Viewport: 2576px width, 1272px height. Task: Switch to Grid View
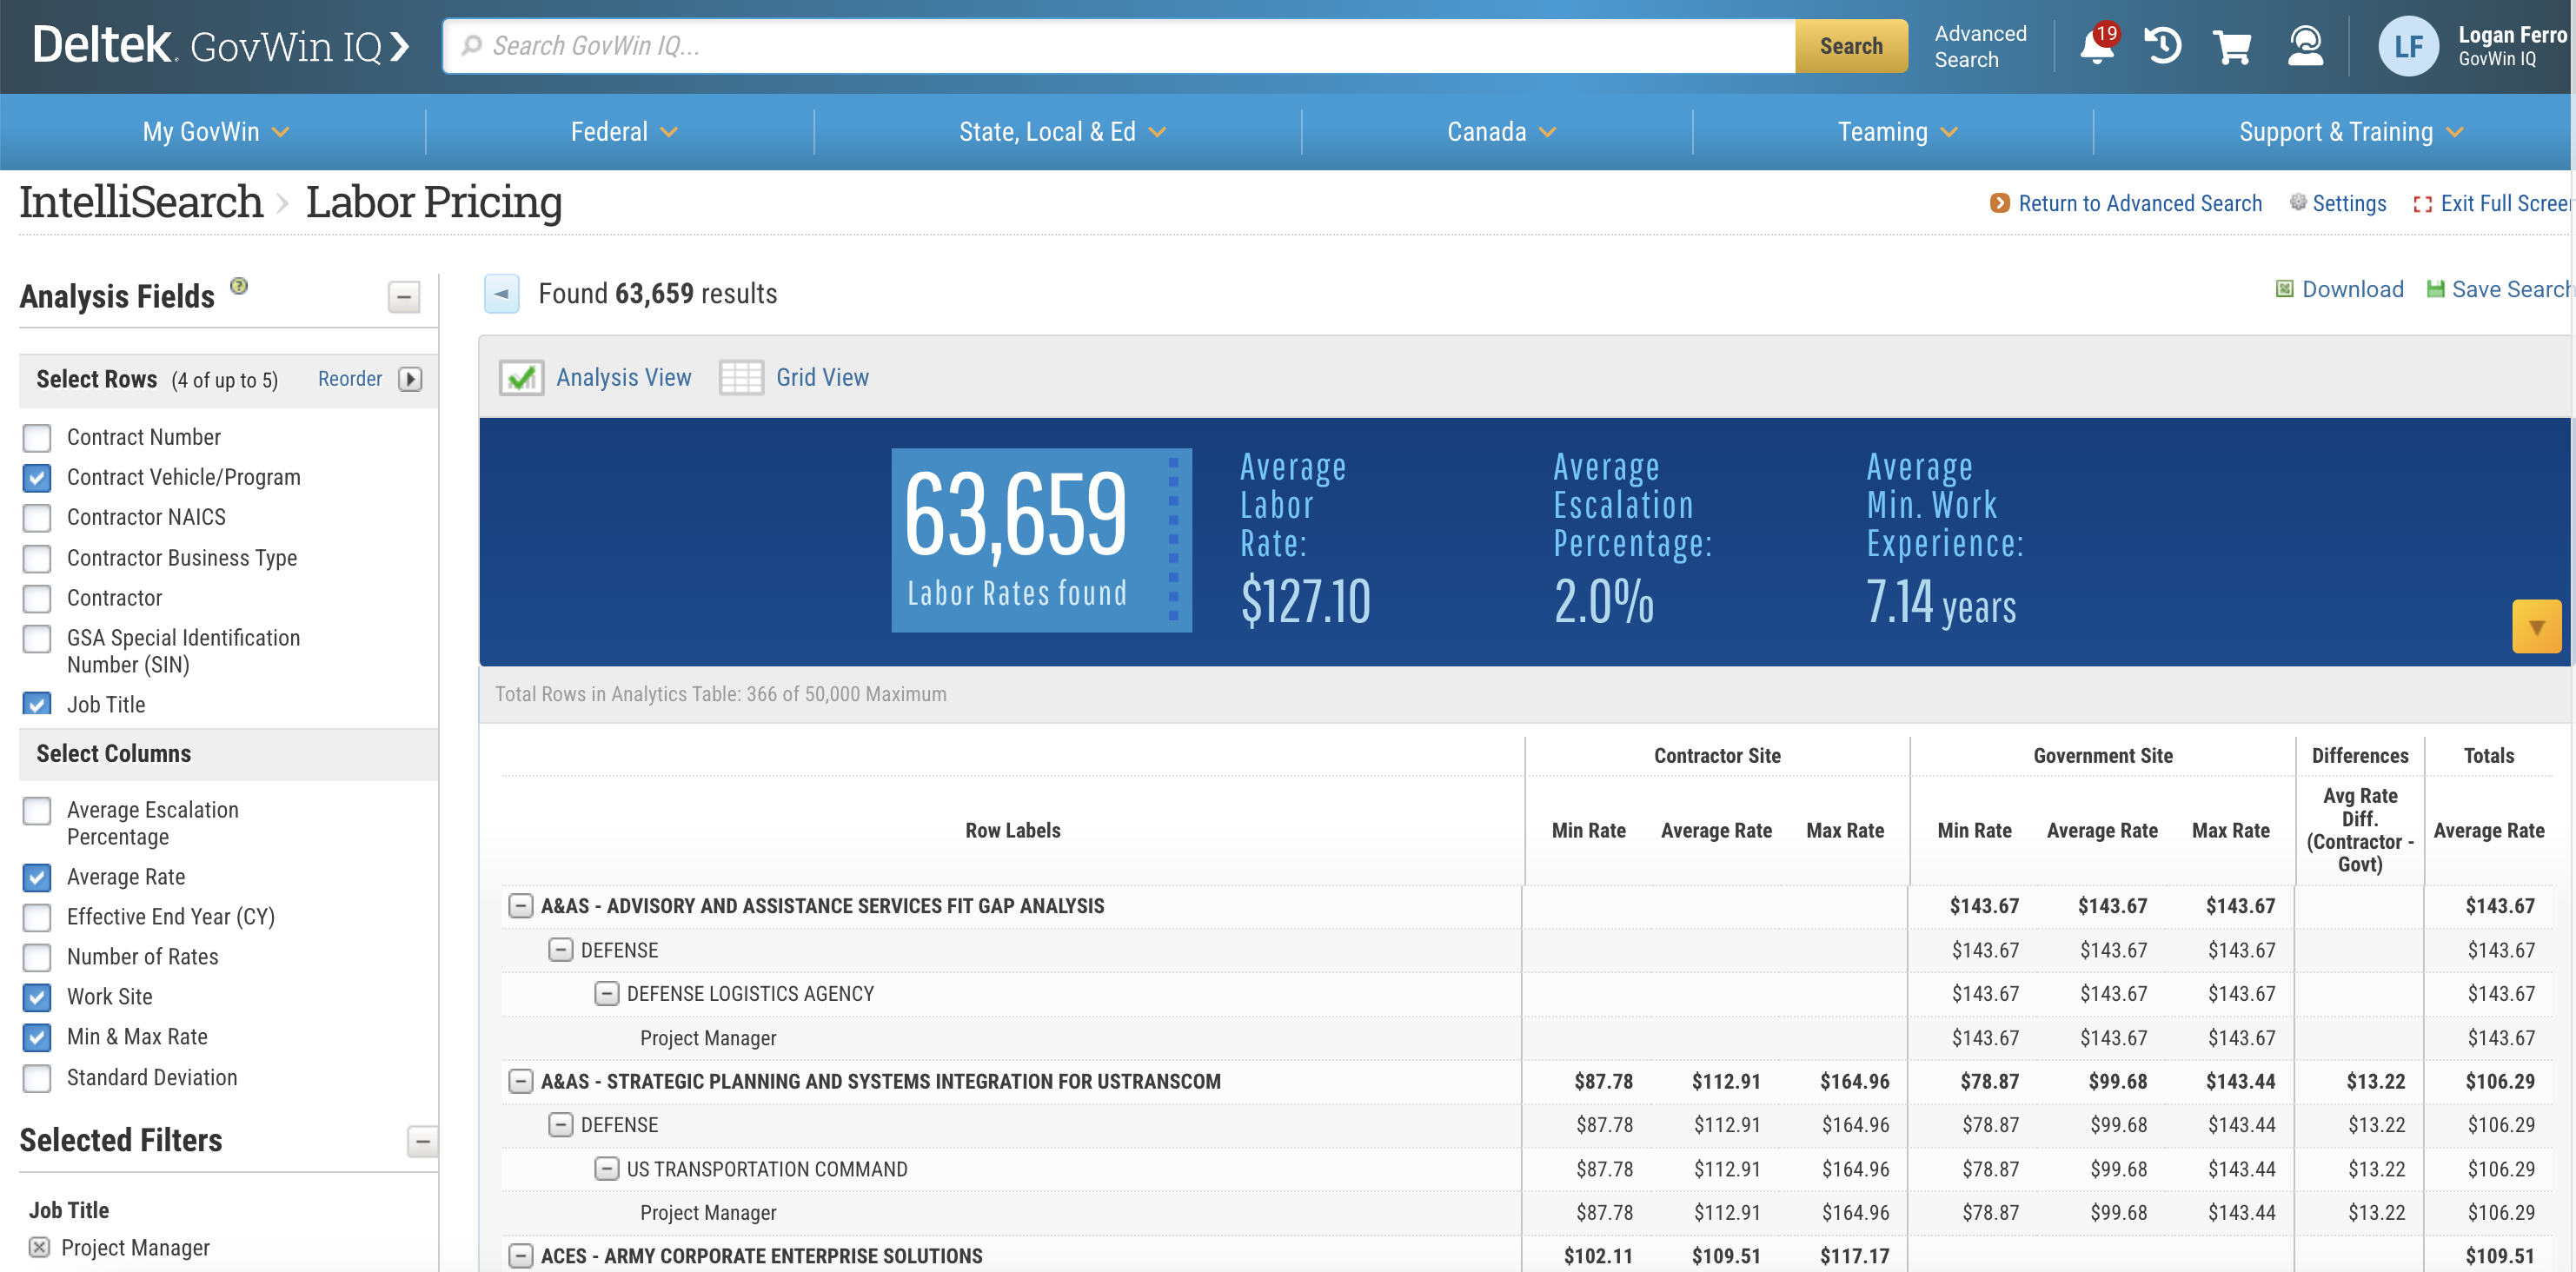coord(822,378)
